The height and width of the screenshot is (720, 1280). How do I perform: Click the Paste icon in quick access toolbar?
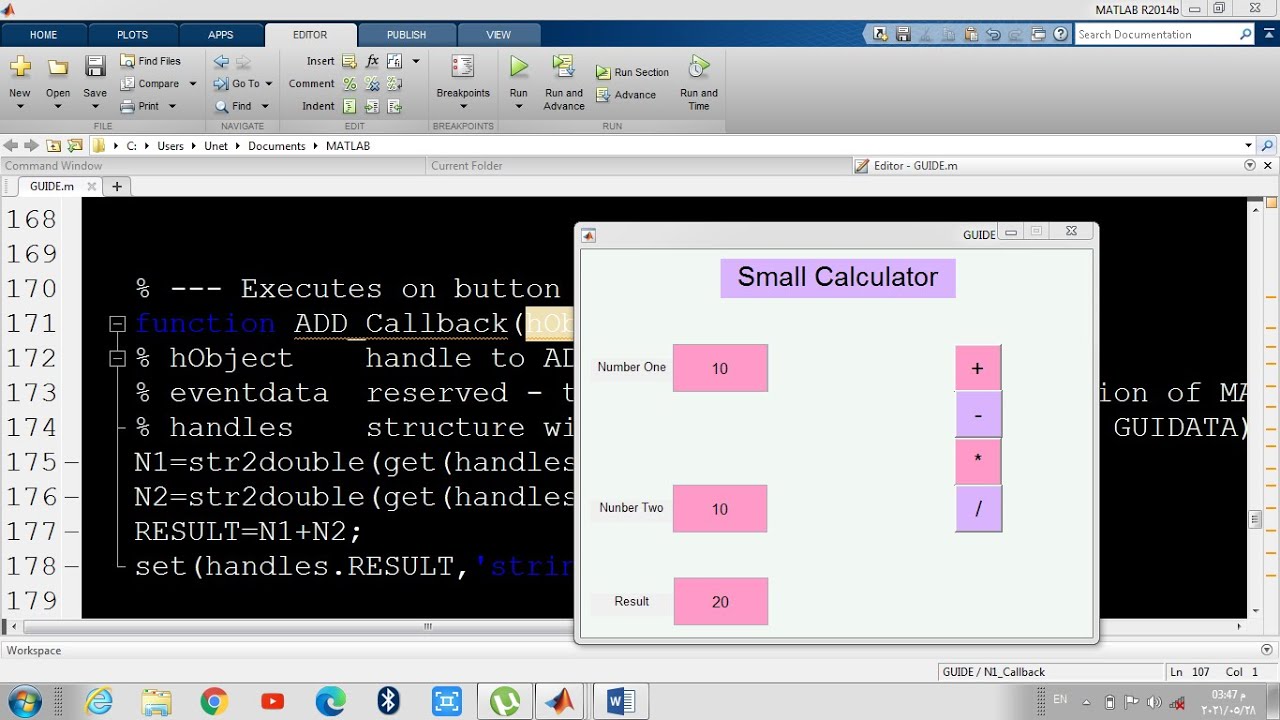tap(971, 34)
